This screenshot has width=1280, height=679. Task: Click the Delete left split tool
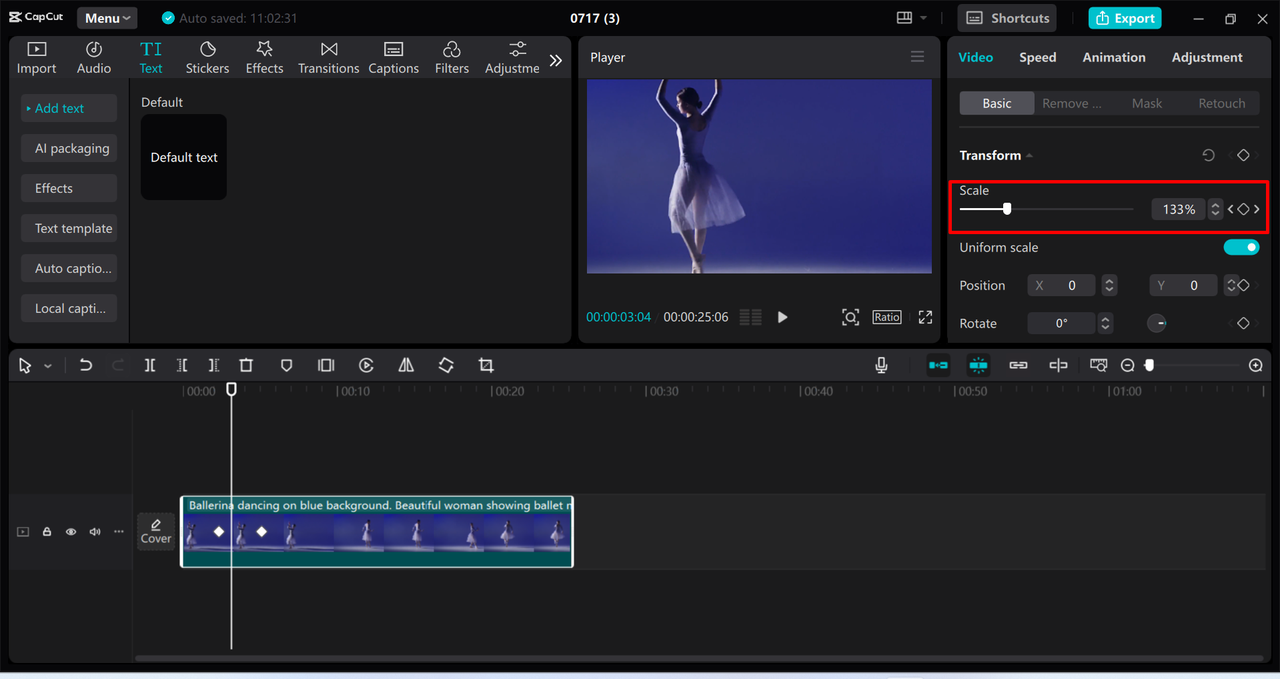pos(182,366)
